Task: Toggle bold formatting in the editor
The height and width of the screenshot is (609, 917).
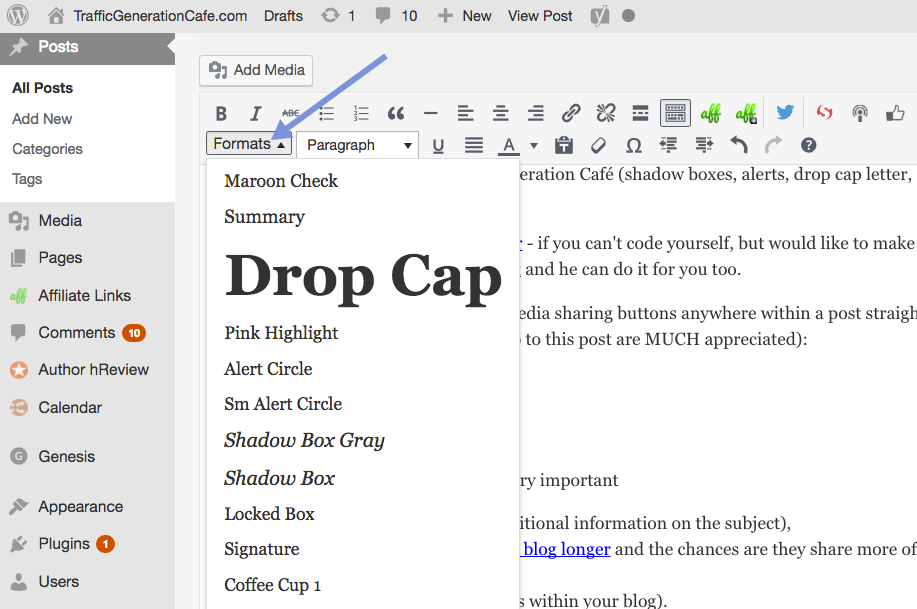Action: (x=221, y=112)
